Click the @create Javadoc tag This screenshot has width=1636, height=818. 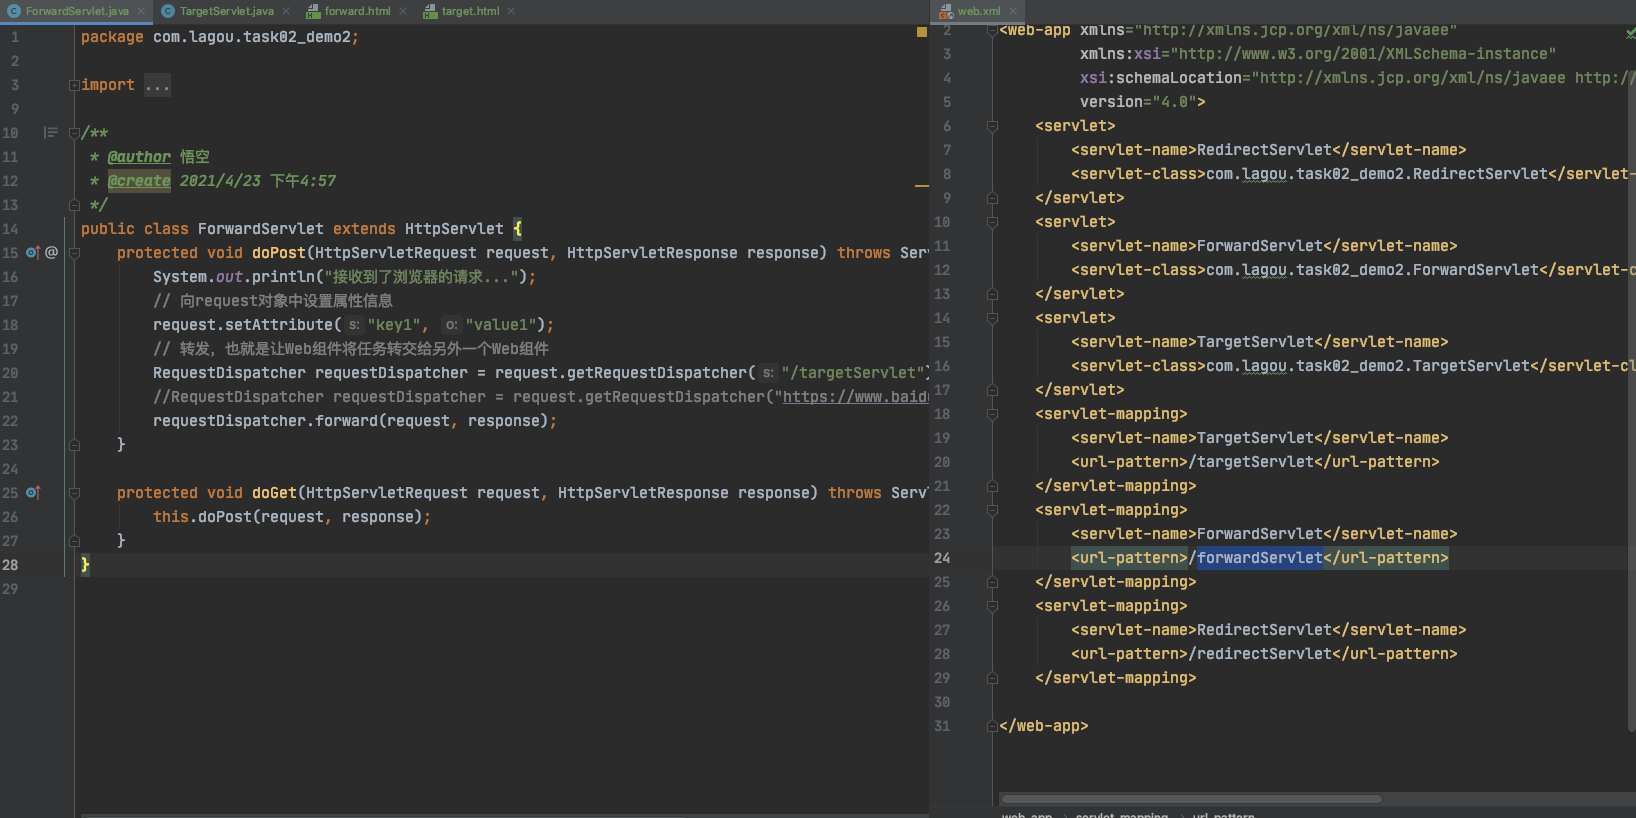tap(139, 181)
